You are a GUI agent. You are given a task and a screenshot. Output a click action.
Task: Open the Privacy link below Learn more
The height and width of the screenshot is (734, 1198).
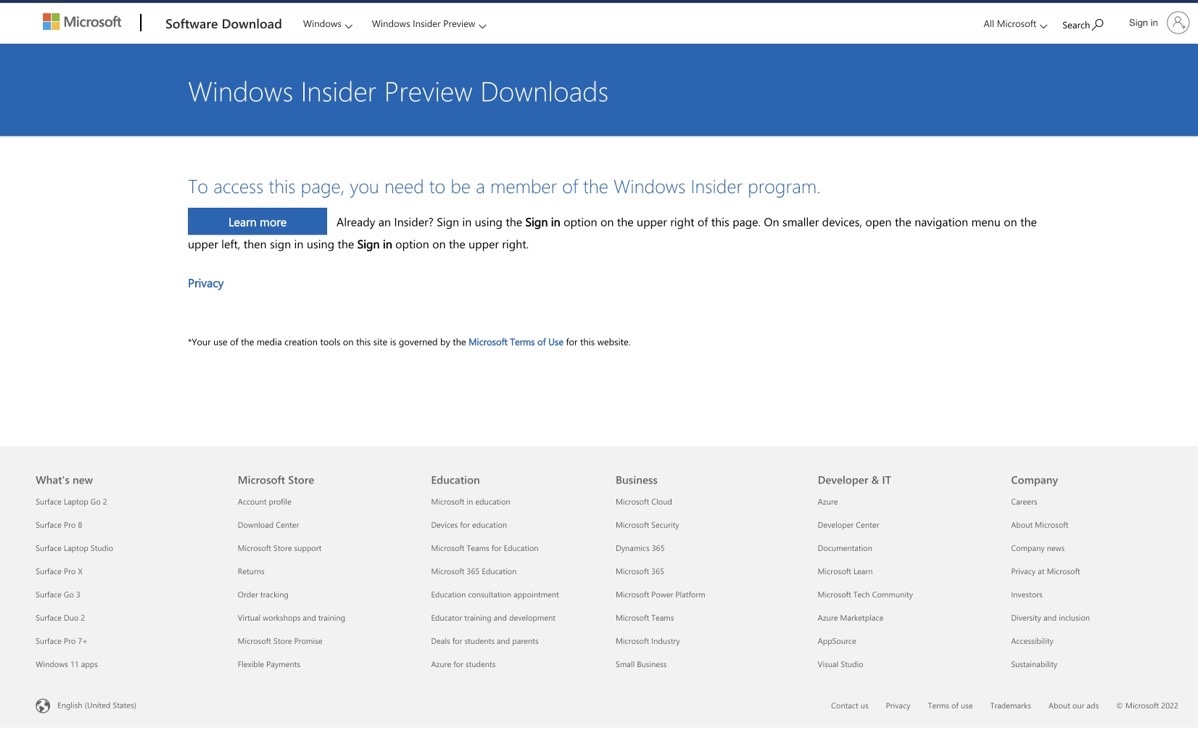[206, 283]
